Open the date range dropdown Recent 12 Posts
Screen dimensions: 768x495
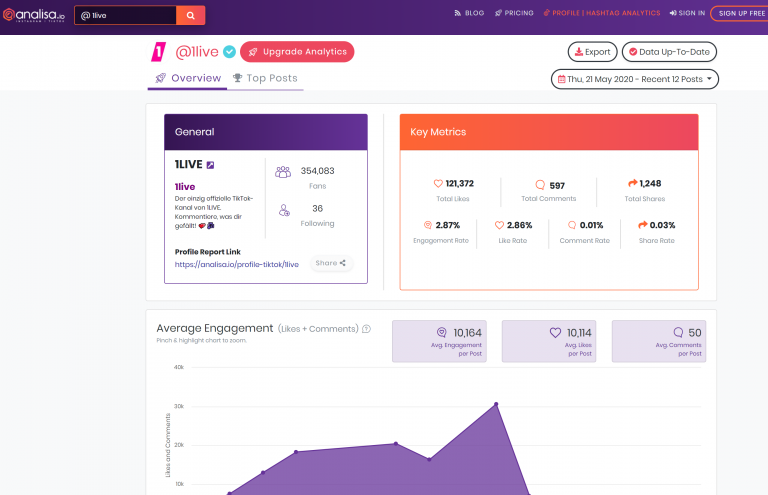635,79
